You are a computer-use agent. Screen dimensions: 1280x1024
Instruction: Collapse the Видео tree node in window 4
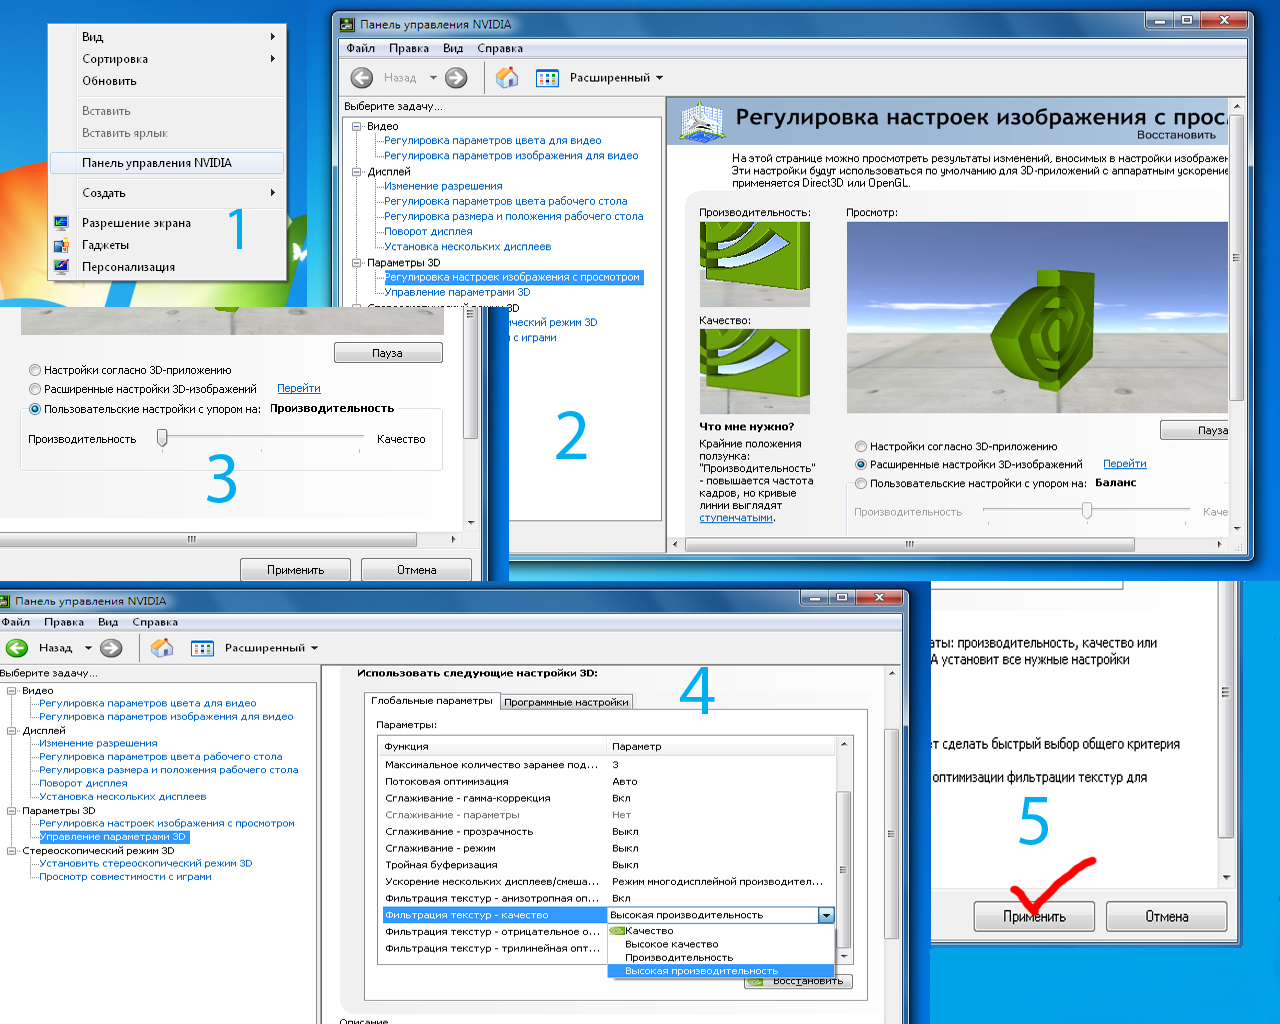[x=12, y=691]
